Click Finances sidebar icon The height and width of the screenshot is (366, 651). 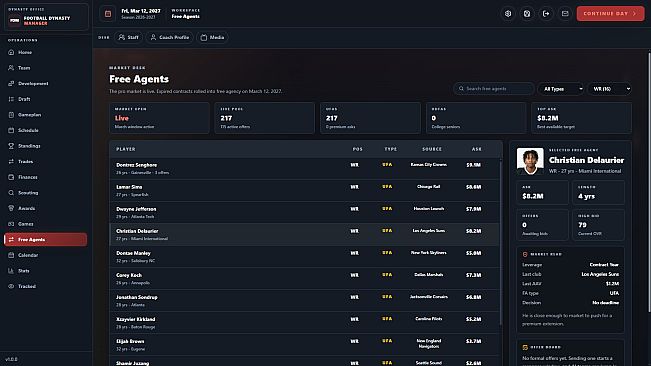[11, 177]
